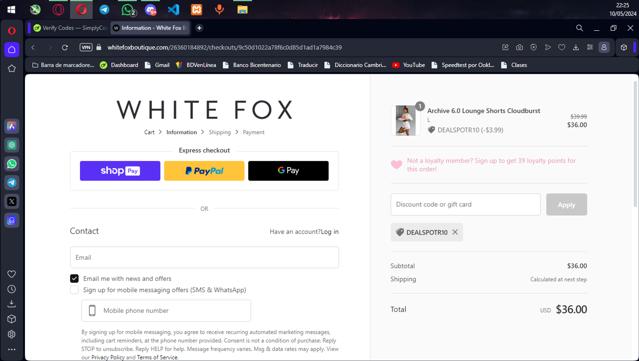Open ChatGPT in the Opera sidebar

click(x=12, y=145)
